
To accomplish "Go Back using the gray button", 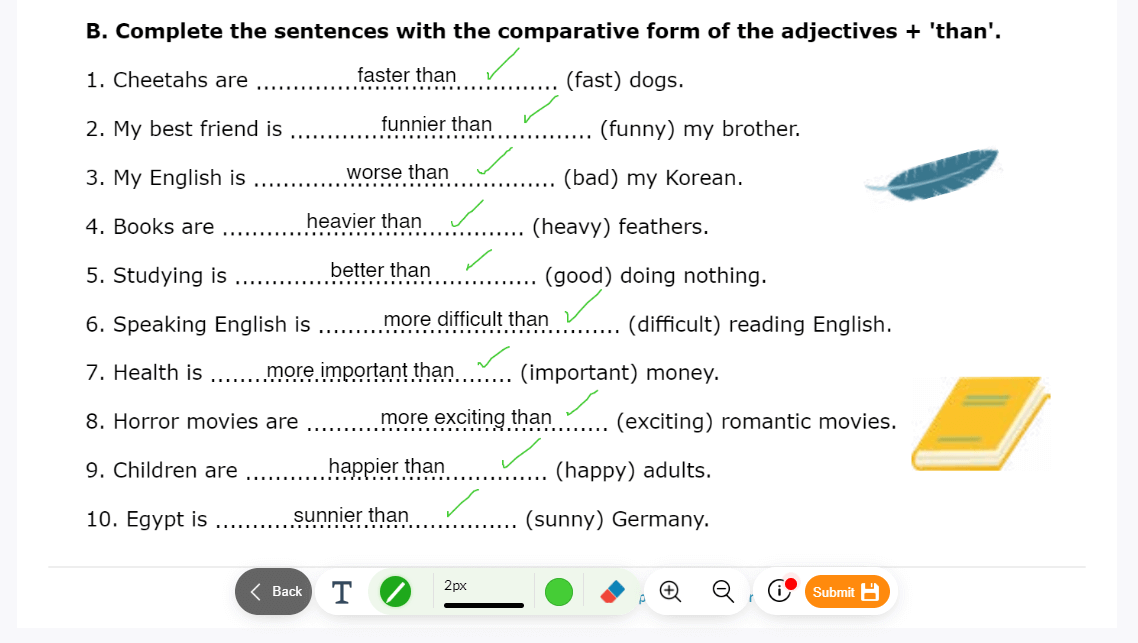I will (x=274, y=591).
